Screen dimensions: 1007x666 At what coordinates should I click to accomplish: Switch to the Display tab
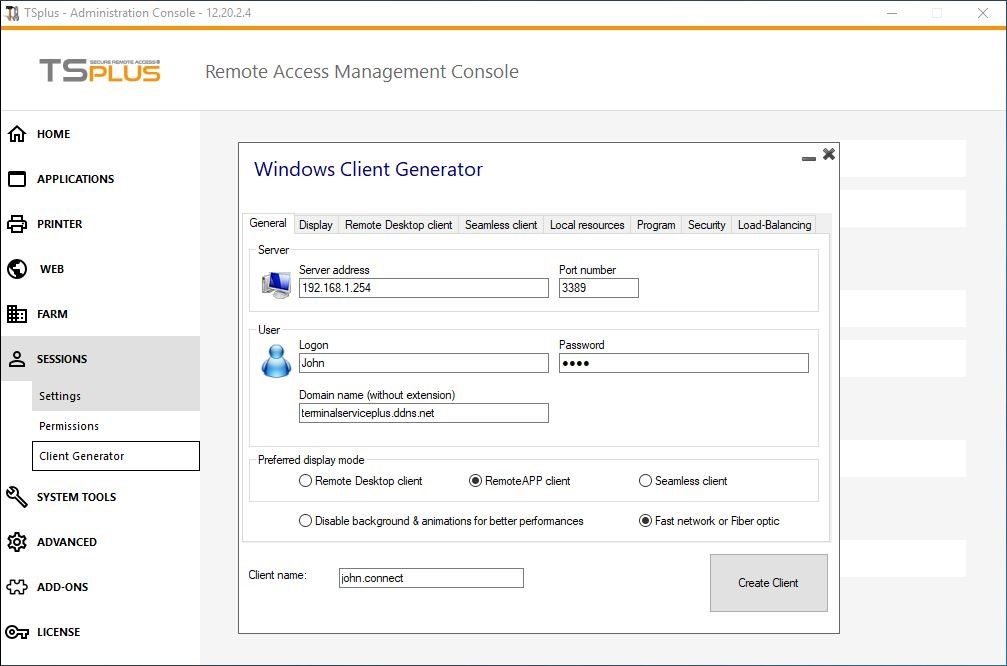pos(315,225)
